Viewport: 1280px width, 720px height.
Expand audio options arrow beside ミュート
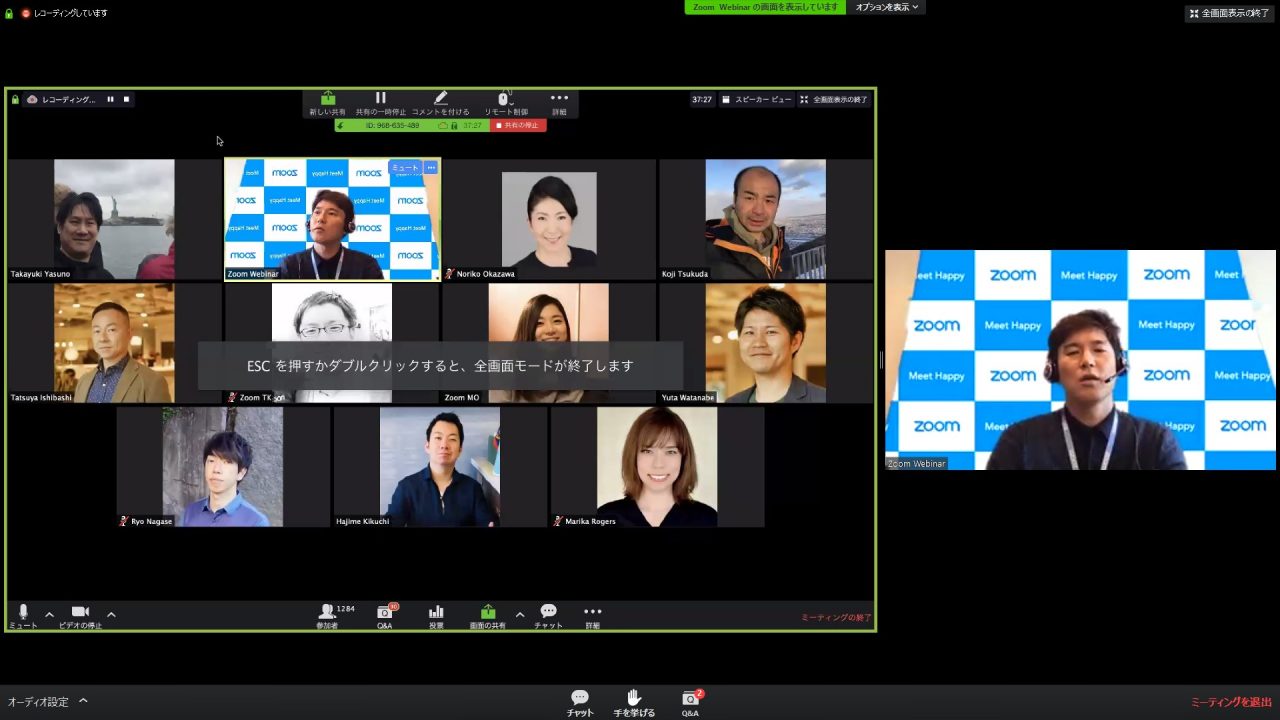pos(49,614)
